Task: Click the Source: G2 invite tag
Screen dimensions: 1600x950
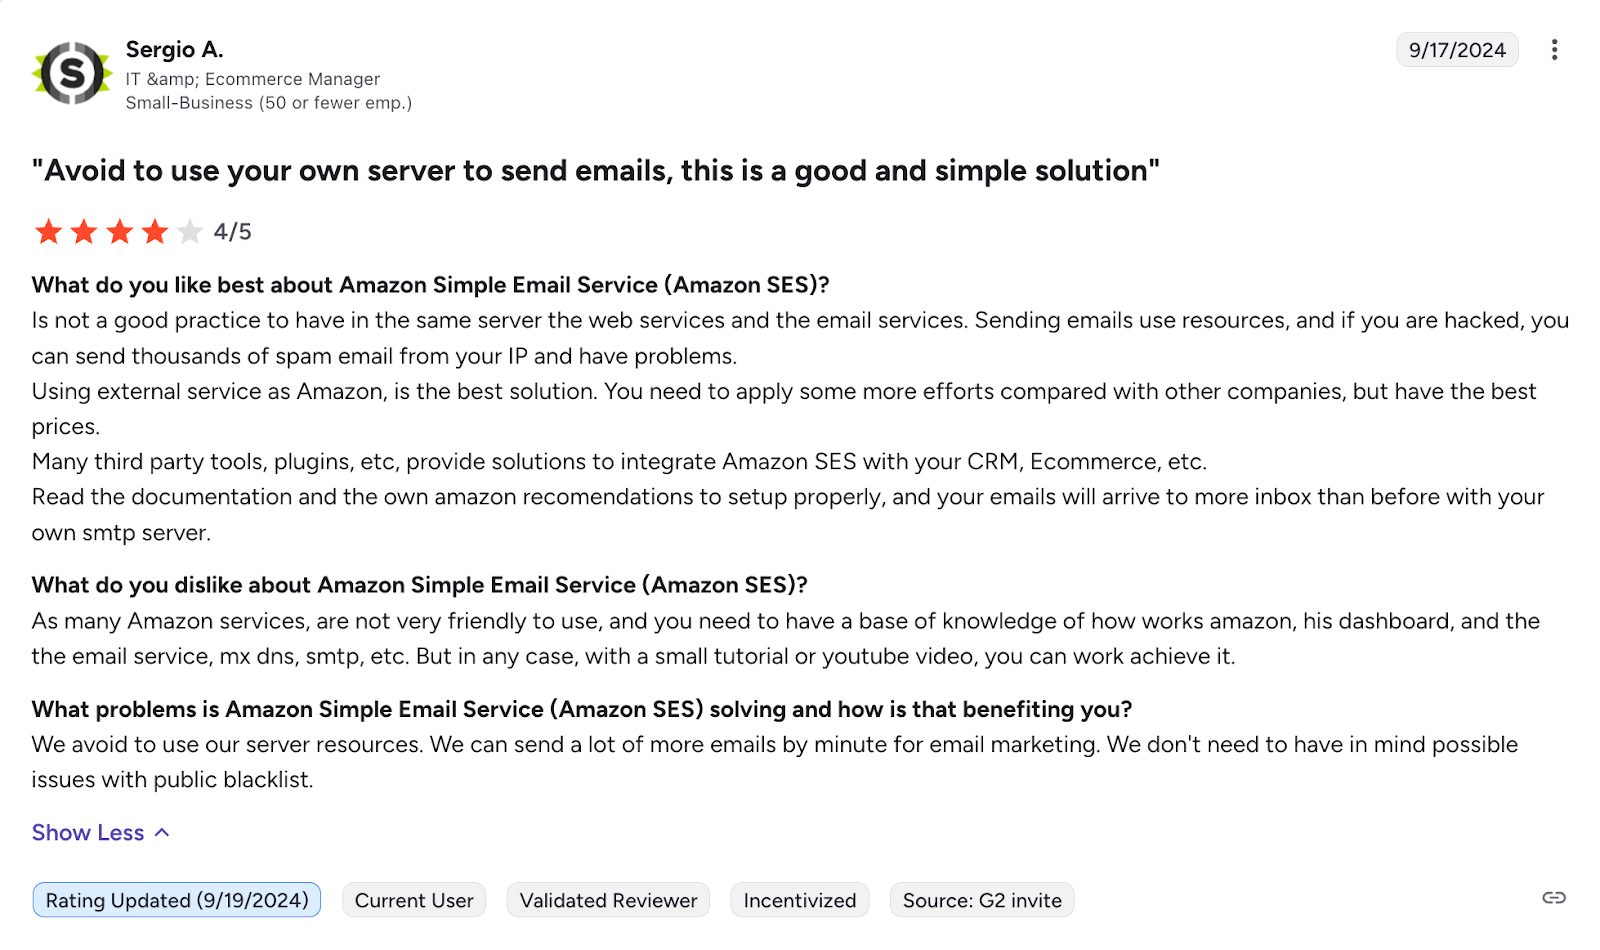Action: [982, 900]
